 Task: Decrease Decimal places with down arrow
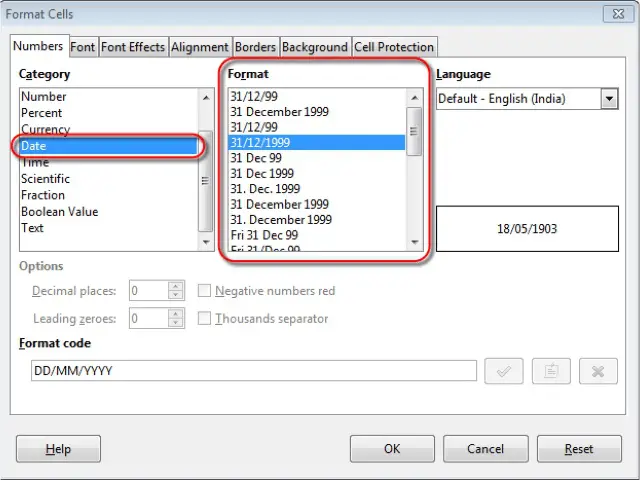tap(176, 295)
